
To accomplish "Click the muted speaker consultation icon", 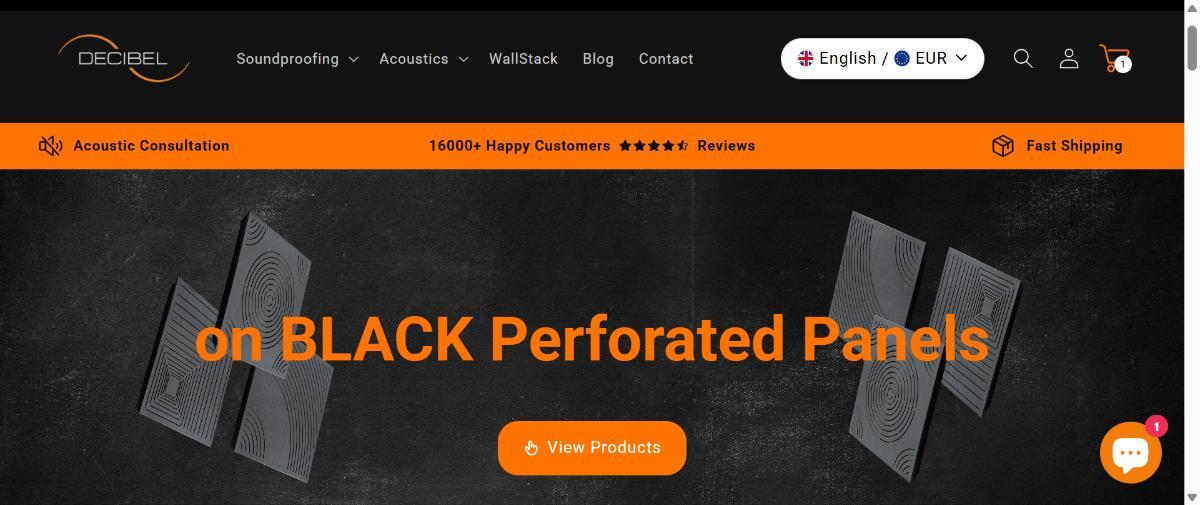I will click(x=50, y=146).
